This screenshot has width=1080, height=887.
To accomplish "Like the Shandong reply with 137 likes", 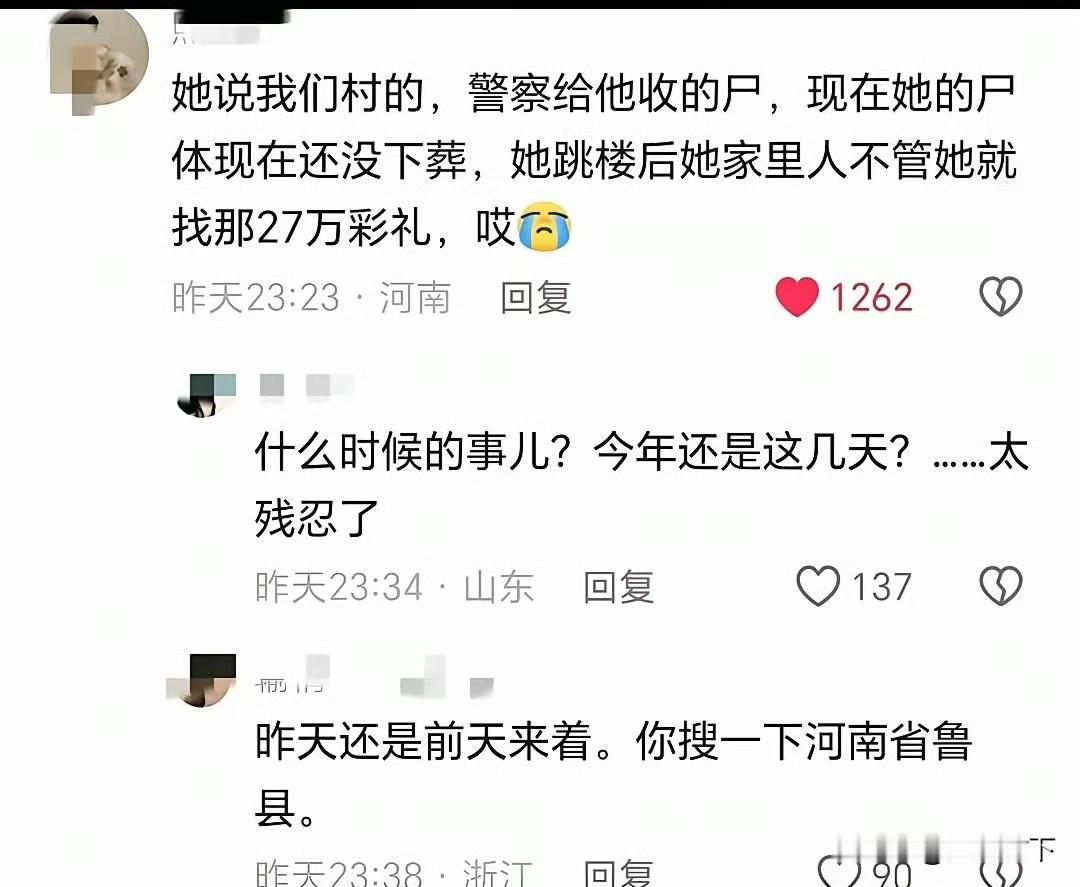I will [818, 586].
